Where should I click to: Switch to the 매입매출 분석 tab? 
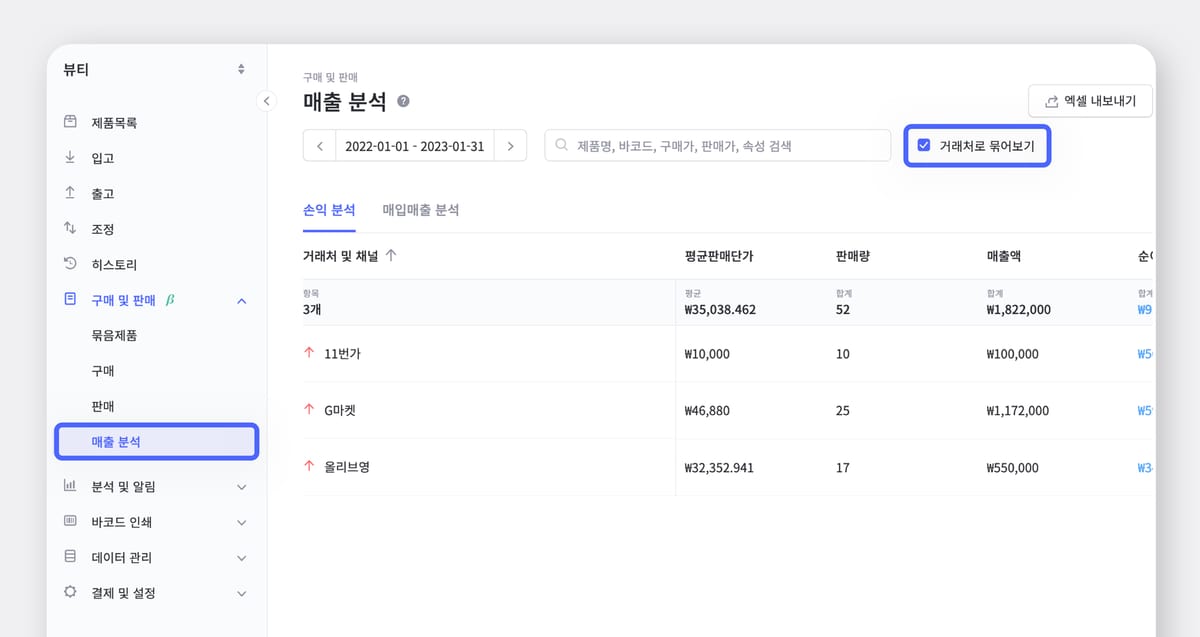coord(421,211)
